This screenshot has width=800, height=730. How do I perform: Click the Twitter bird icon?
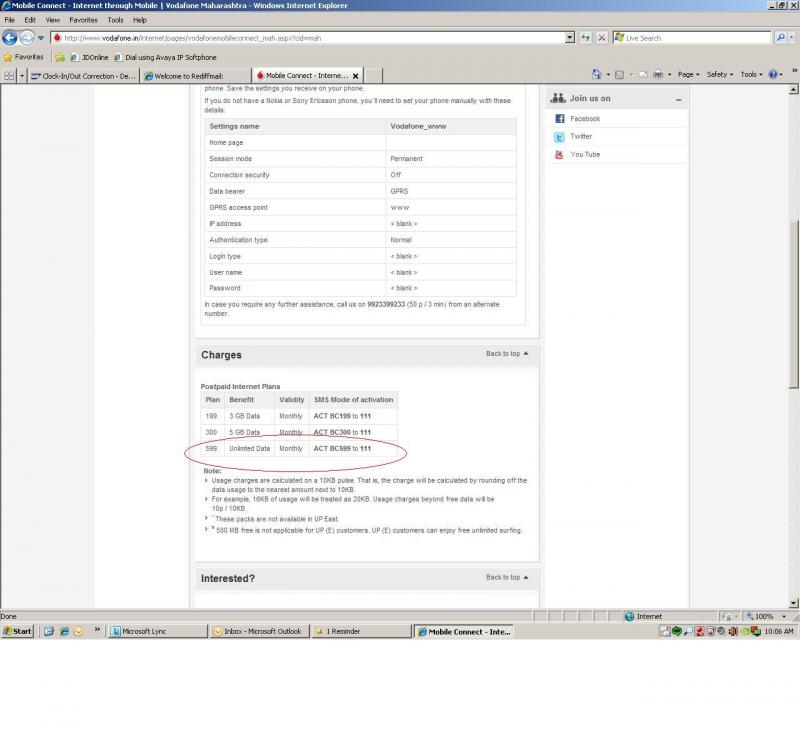(x=560, y=137)
